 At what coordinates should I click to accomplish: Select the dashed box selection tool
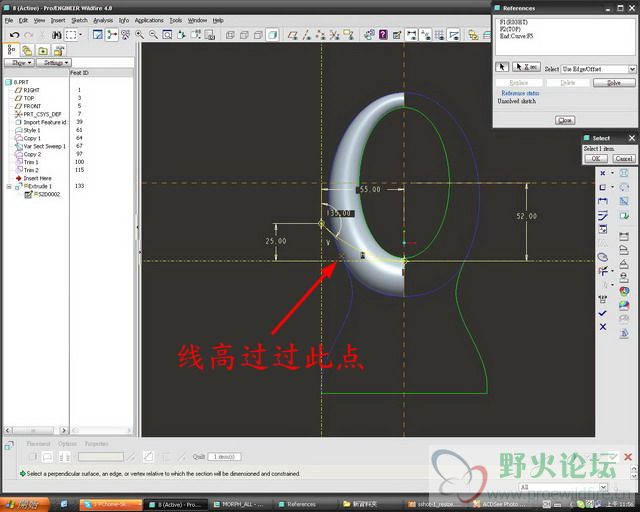tap(71, 35)
